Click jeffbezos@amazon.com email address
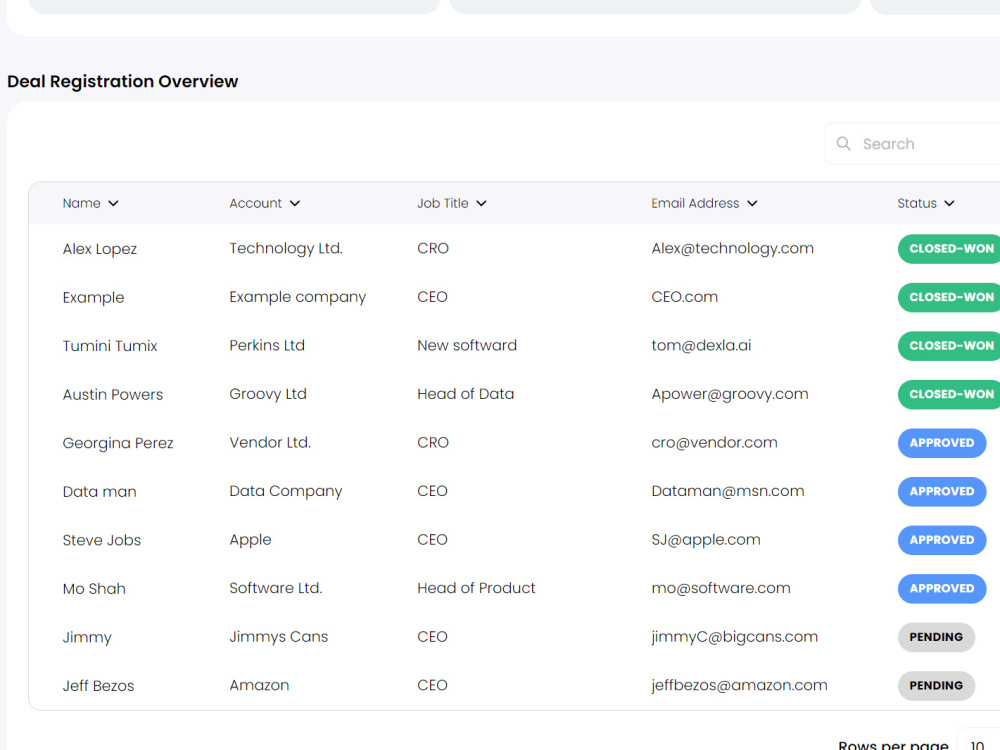Viewport: 1000px width, 750px height. click(739, 686)
